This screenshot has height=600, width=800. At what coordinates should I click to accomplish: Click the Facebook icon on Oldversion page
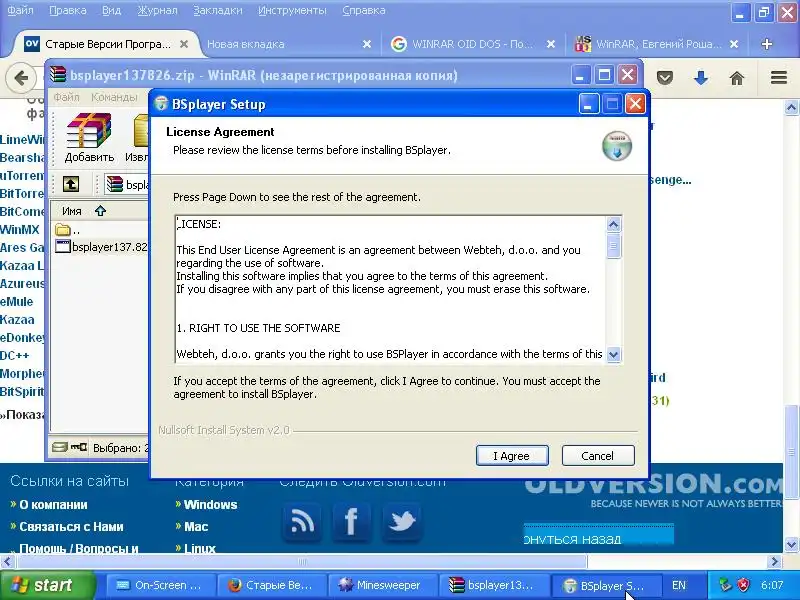point(351,521)
